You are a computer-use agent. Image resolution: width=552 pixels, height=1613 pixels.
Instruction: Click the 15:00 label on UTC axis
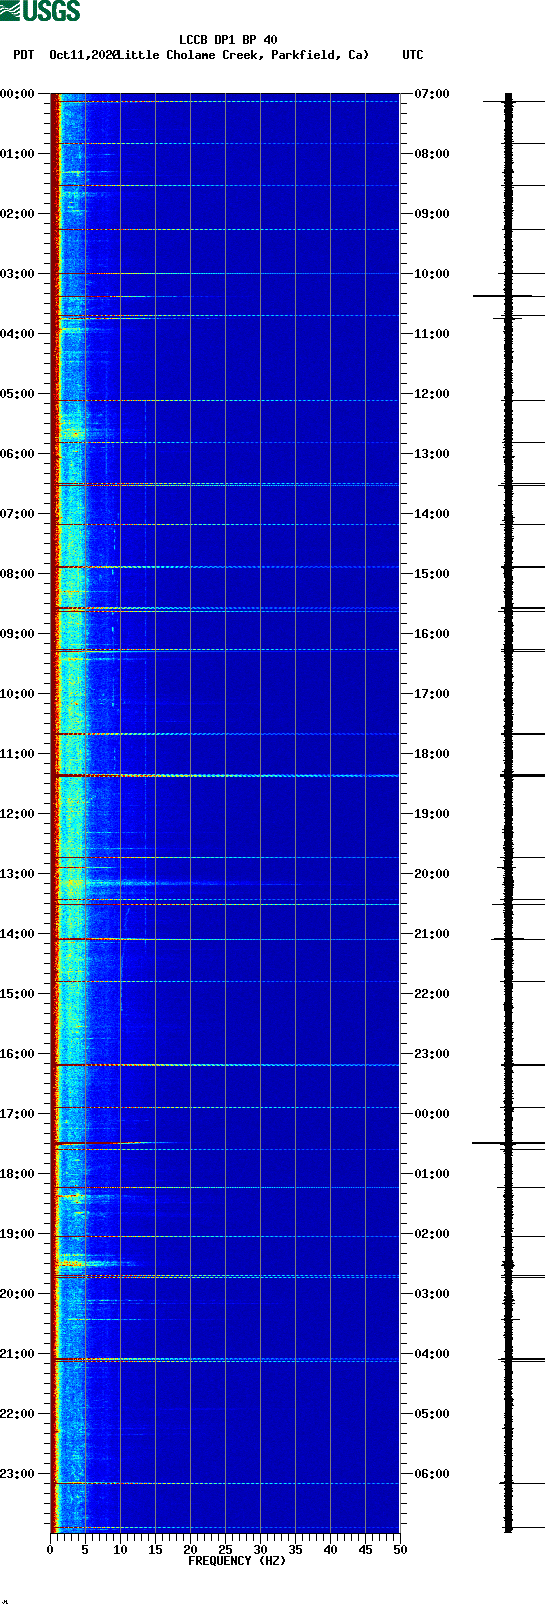(432, 574)
